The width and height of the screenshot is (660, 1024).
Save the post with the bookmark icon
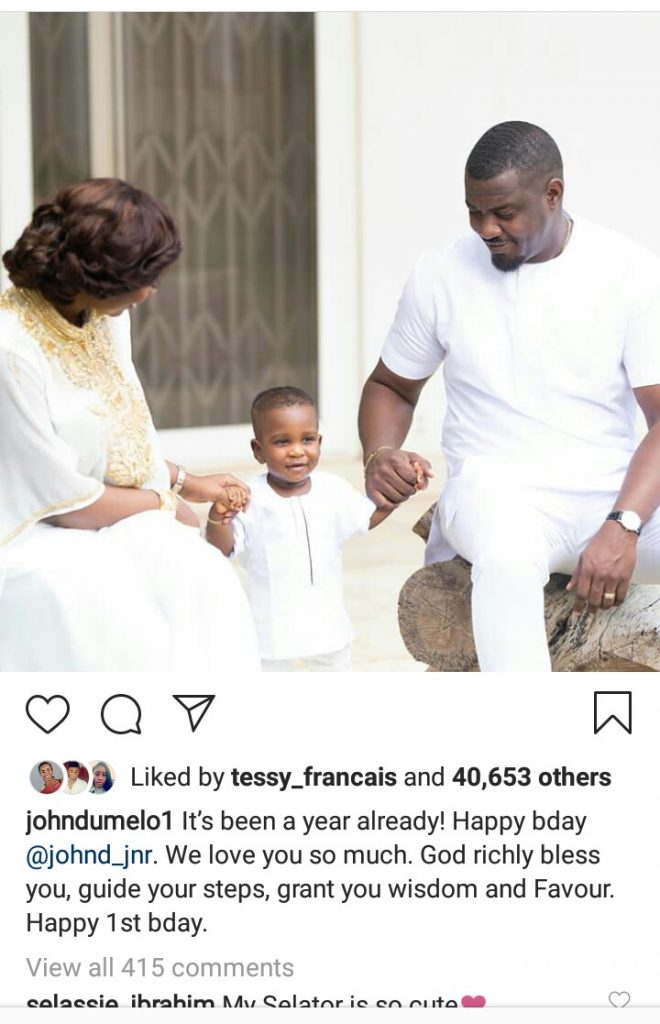coord(613,712)
